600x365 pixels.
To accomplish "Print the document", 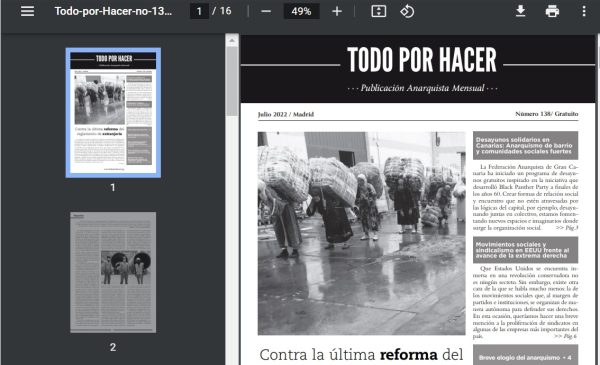I will pos(552,11).
